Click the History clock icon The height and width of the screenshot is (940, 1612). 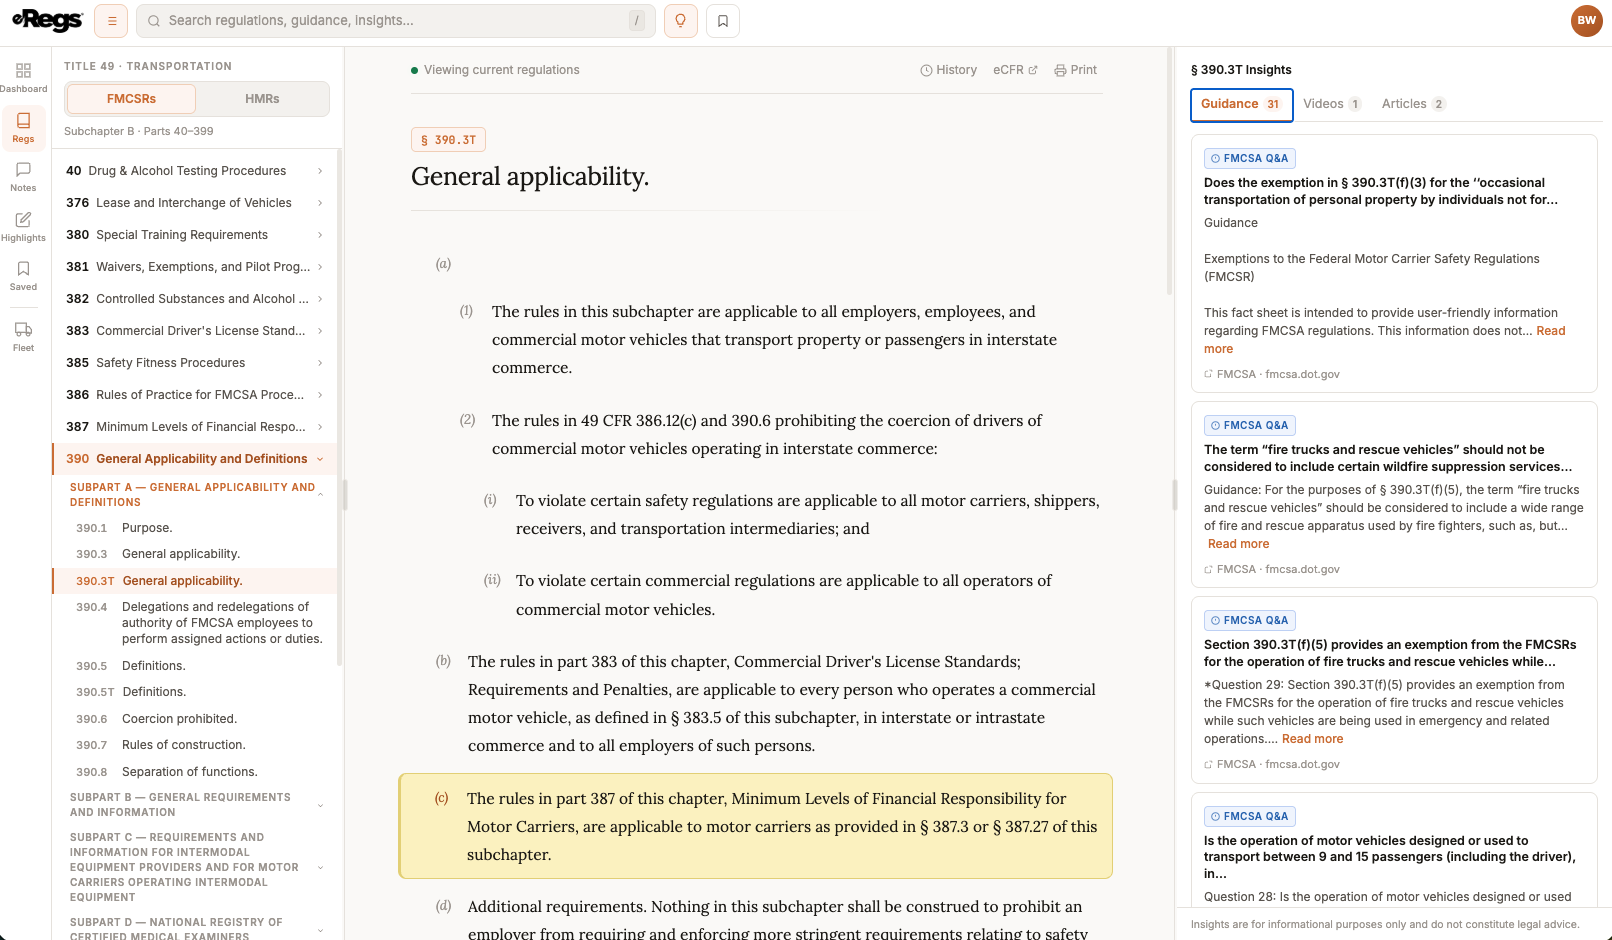point(948,70)
